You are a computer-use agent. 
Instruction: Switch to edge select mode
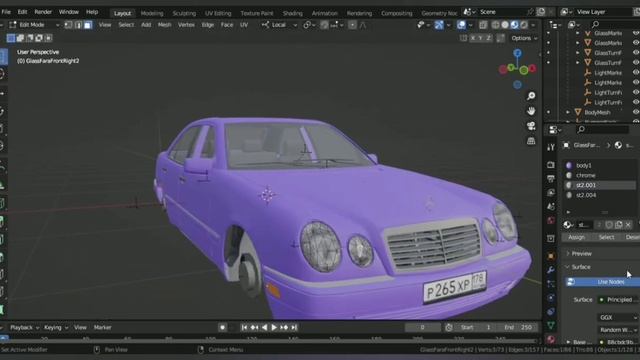coord(78,25)
